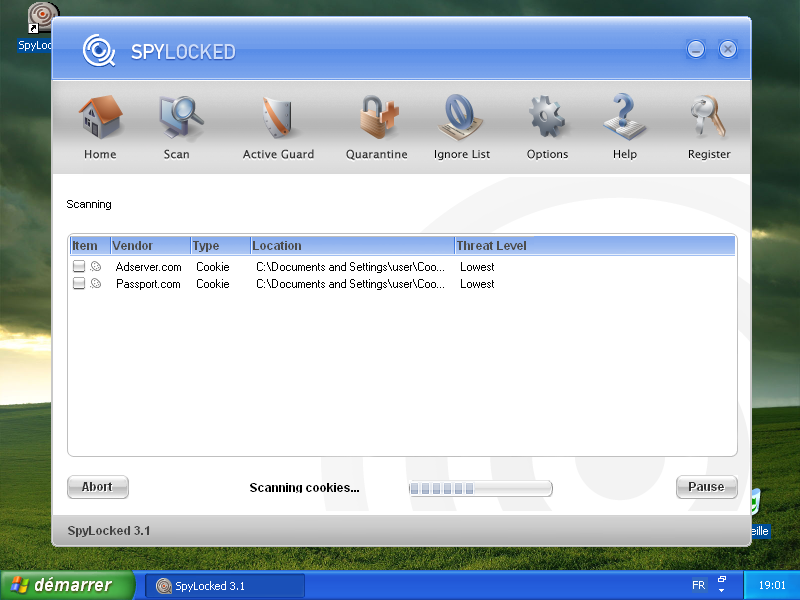This screenshot has width=800, height=600.
Task: Click the scan progress bar
Action: tap(481, 488)
